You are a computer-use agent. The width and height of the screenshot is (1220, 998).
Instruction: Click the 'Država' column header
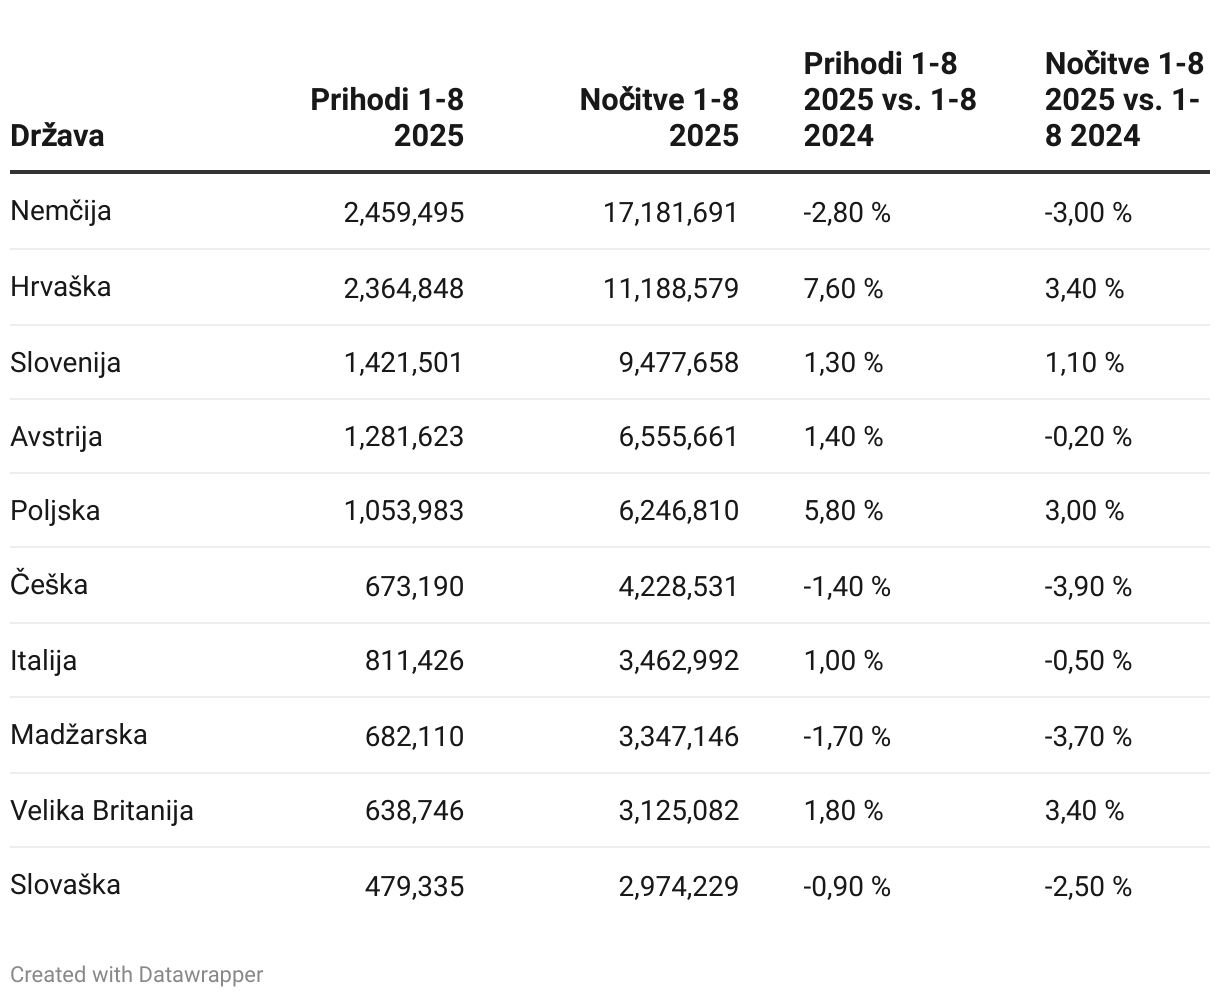(x=57, y=135)
